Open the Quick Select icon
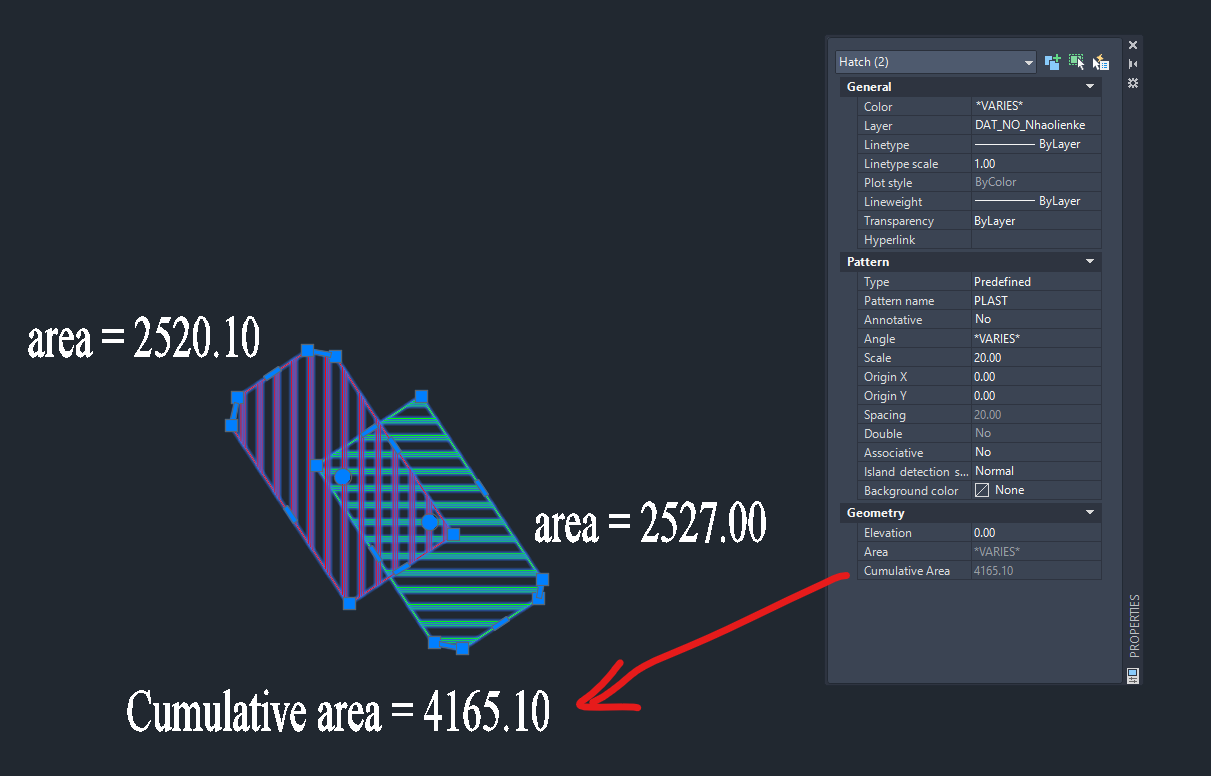Image resolution: width=1211 pixels, height=776 pixels. 1101,62
